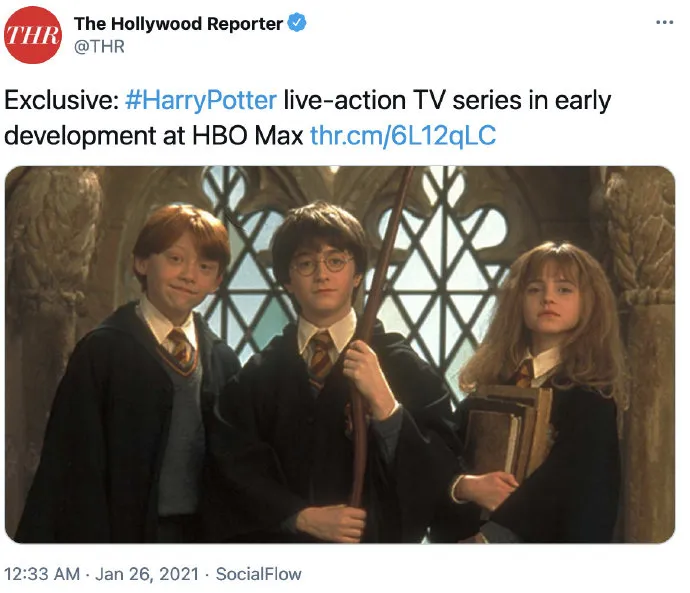The width and height of the screenshot is (690, 593).
Task: Follow the thr.cm/6L12qLC article link
Action: click(403, 135)
